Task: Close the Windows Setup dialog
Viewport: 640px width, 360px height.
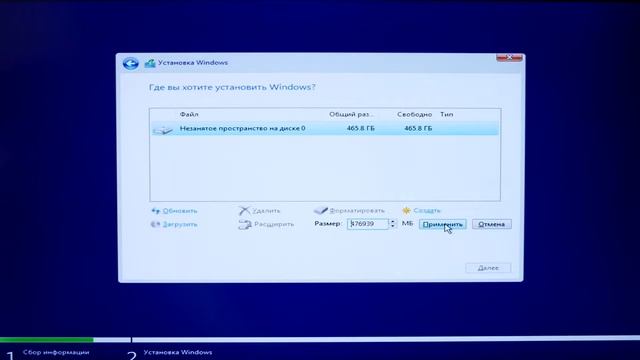Action: point(509,58)
